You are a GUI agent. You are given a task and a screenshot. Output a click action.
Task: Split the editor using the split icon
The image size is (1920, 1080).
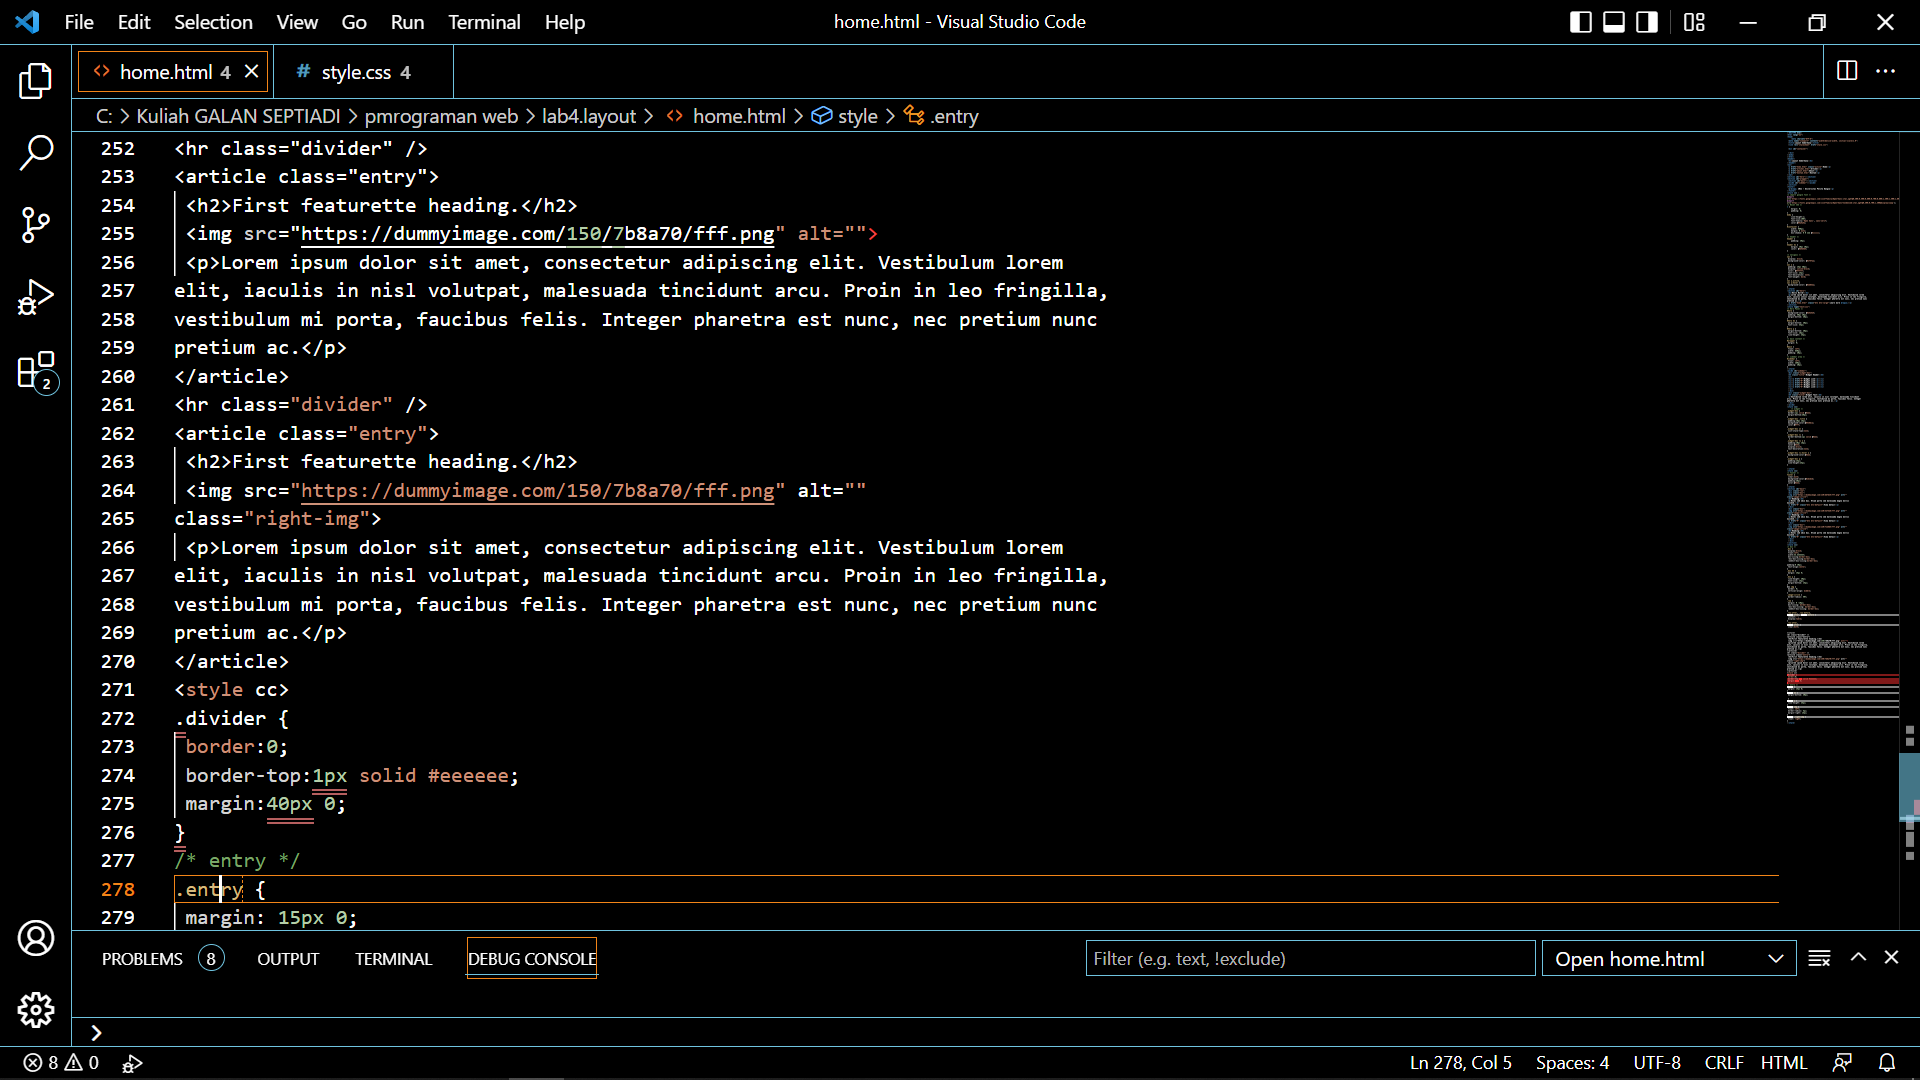(1846, 71)
